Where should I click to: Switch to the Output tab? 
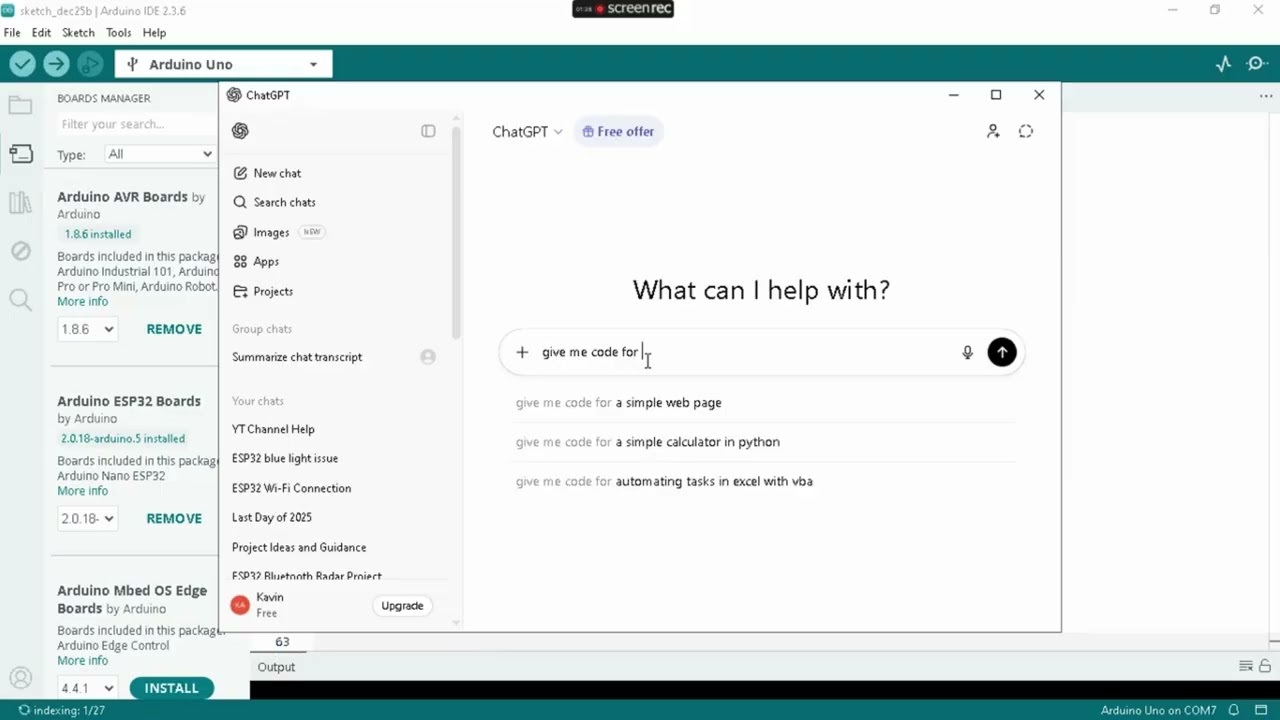[276, 667]
